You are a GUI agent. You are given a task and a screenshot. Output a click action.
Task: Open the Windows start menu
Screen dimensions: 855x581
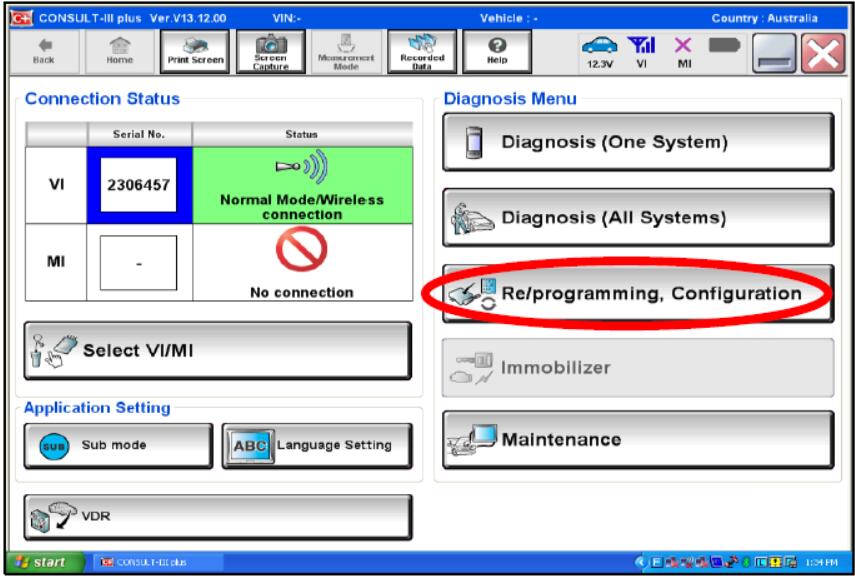point(44,562)
